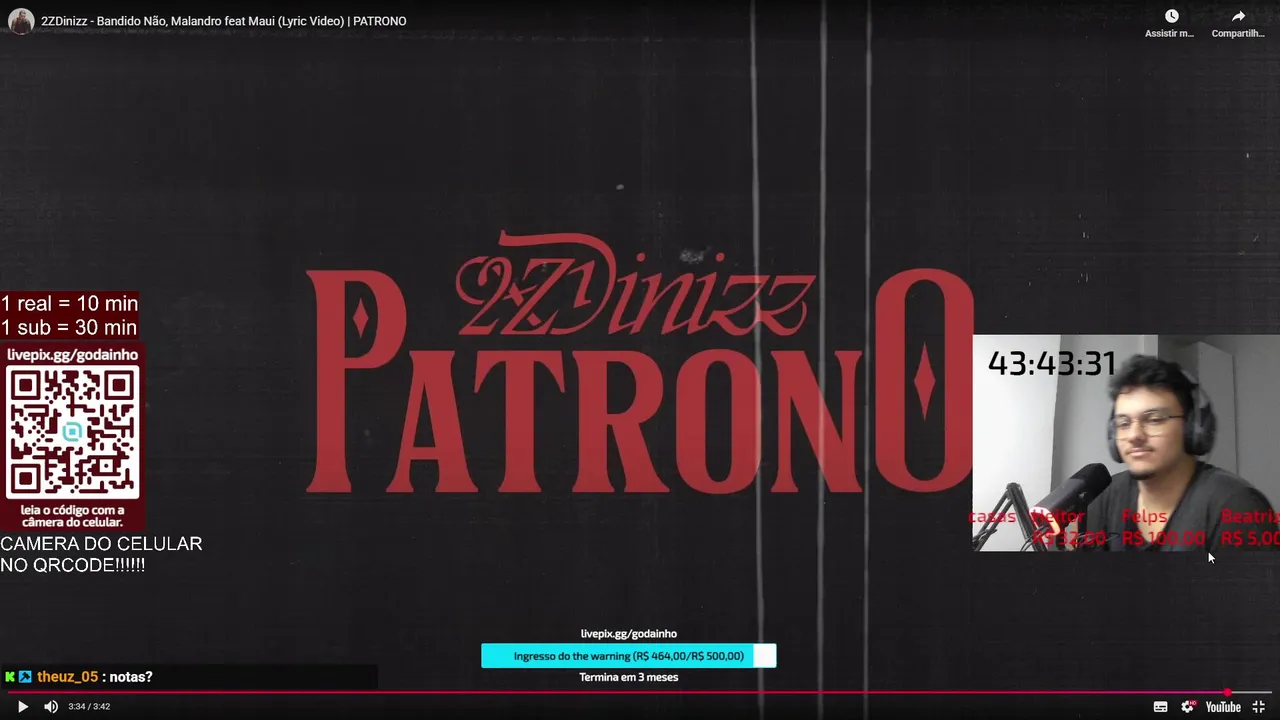Click 'livepix.gg/godainho' above goal bar
The image size is (1280, 720).
click(x=628, y=633)
